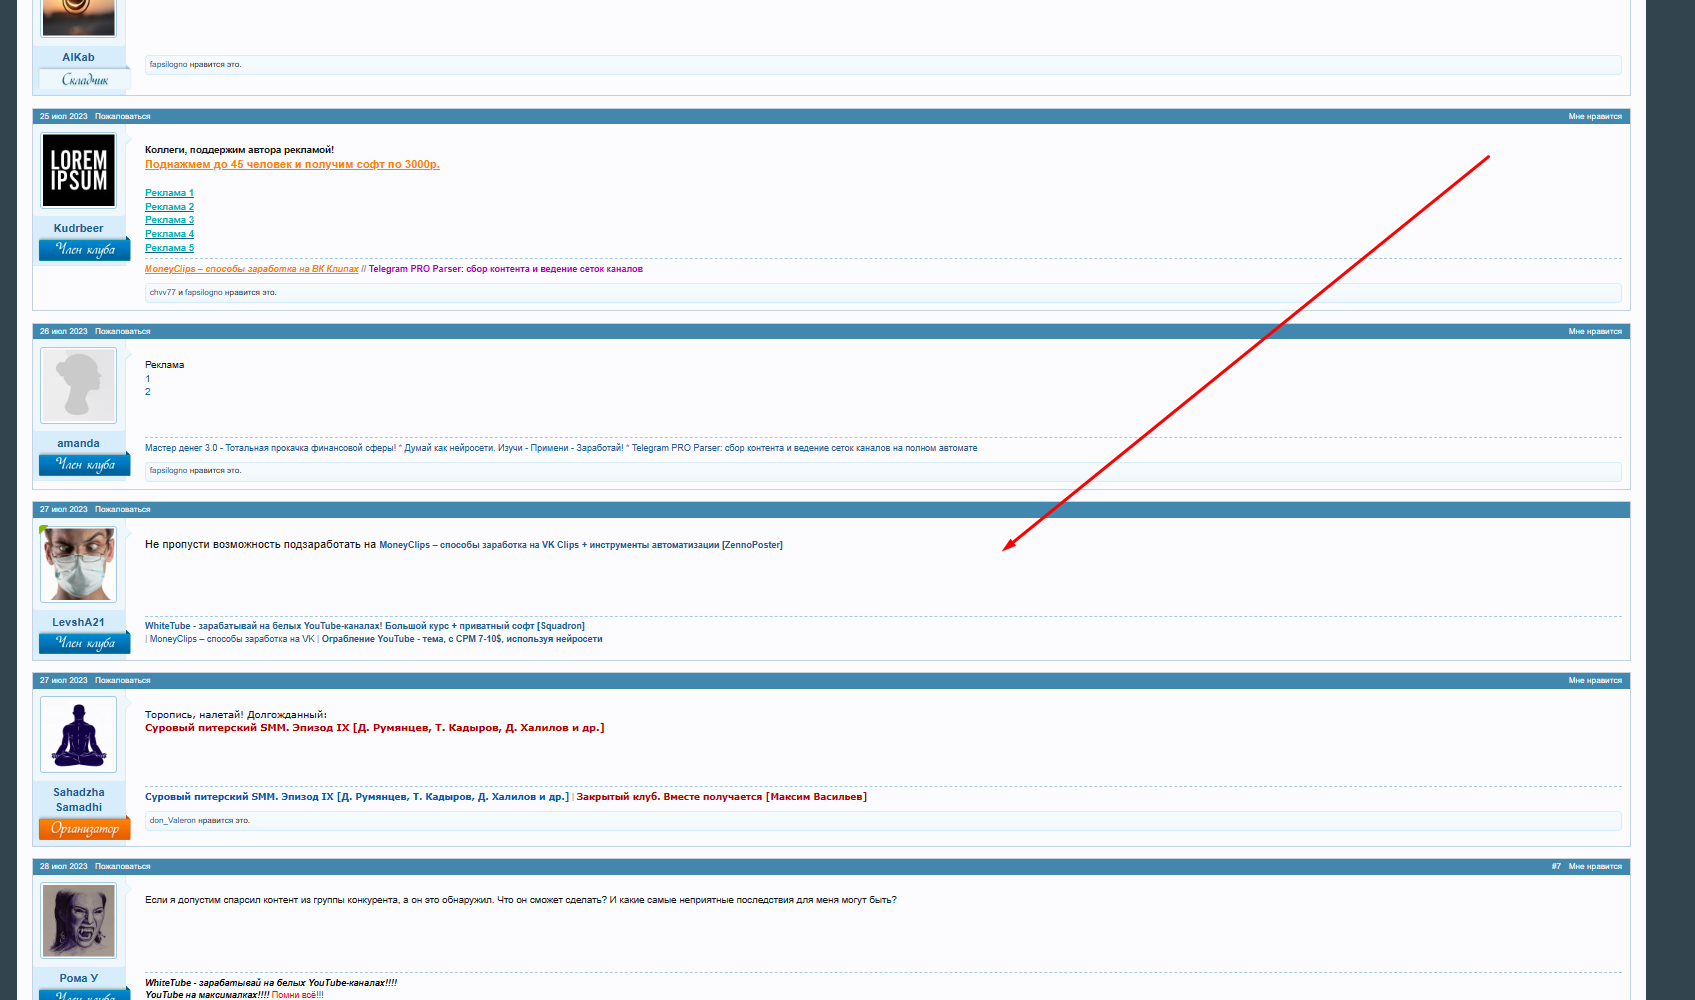Screen dimensions: 1695x1000
Task: Click Рома У's vampire avatar
Action: point(78,920)
